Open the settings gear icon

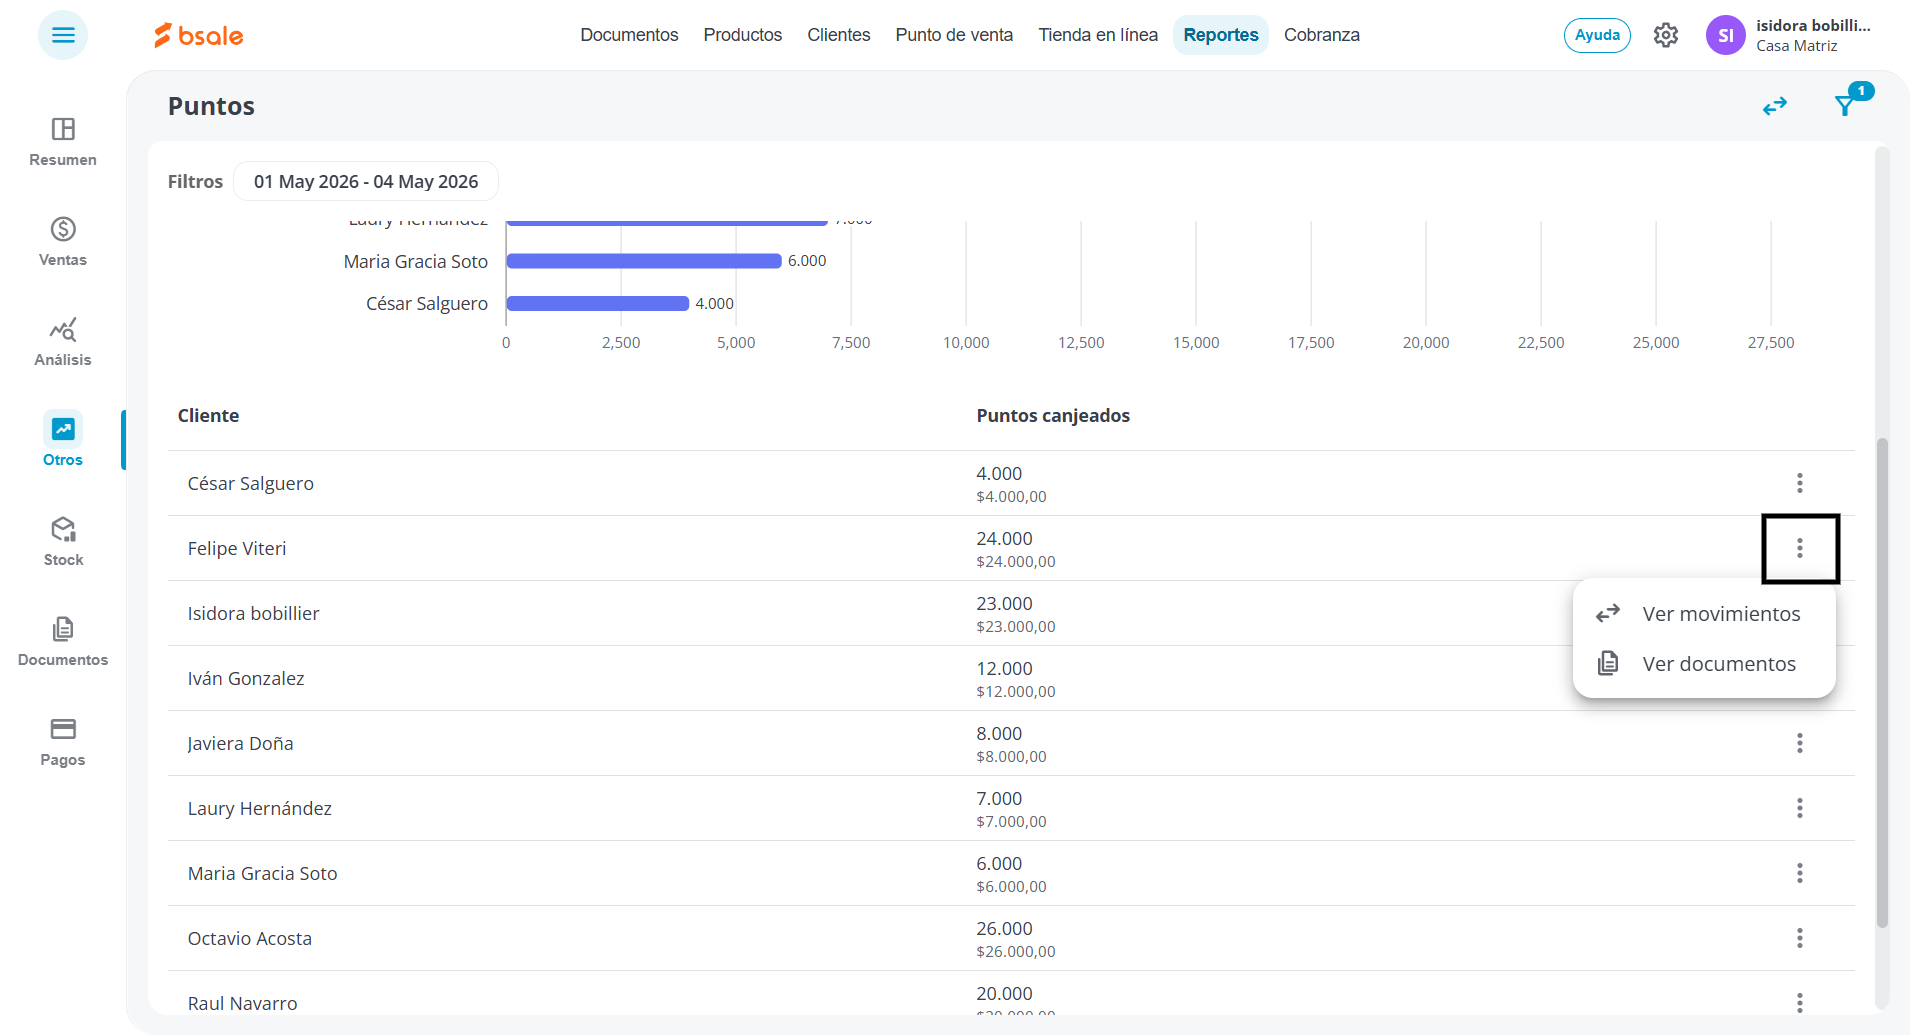click(x=1666, y=35)
